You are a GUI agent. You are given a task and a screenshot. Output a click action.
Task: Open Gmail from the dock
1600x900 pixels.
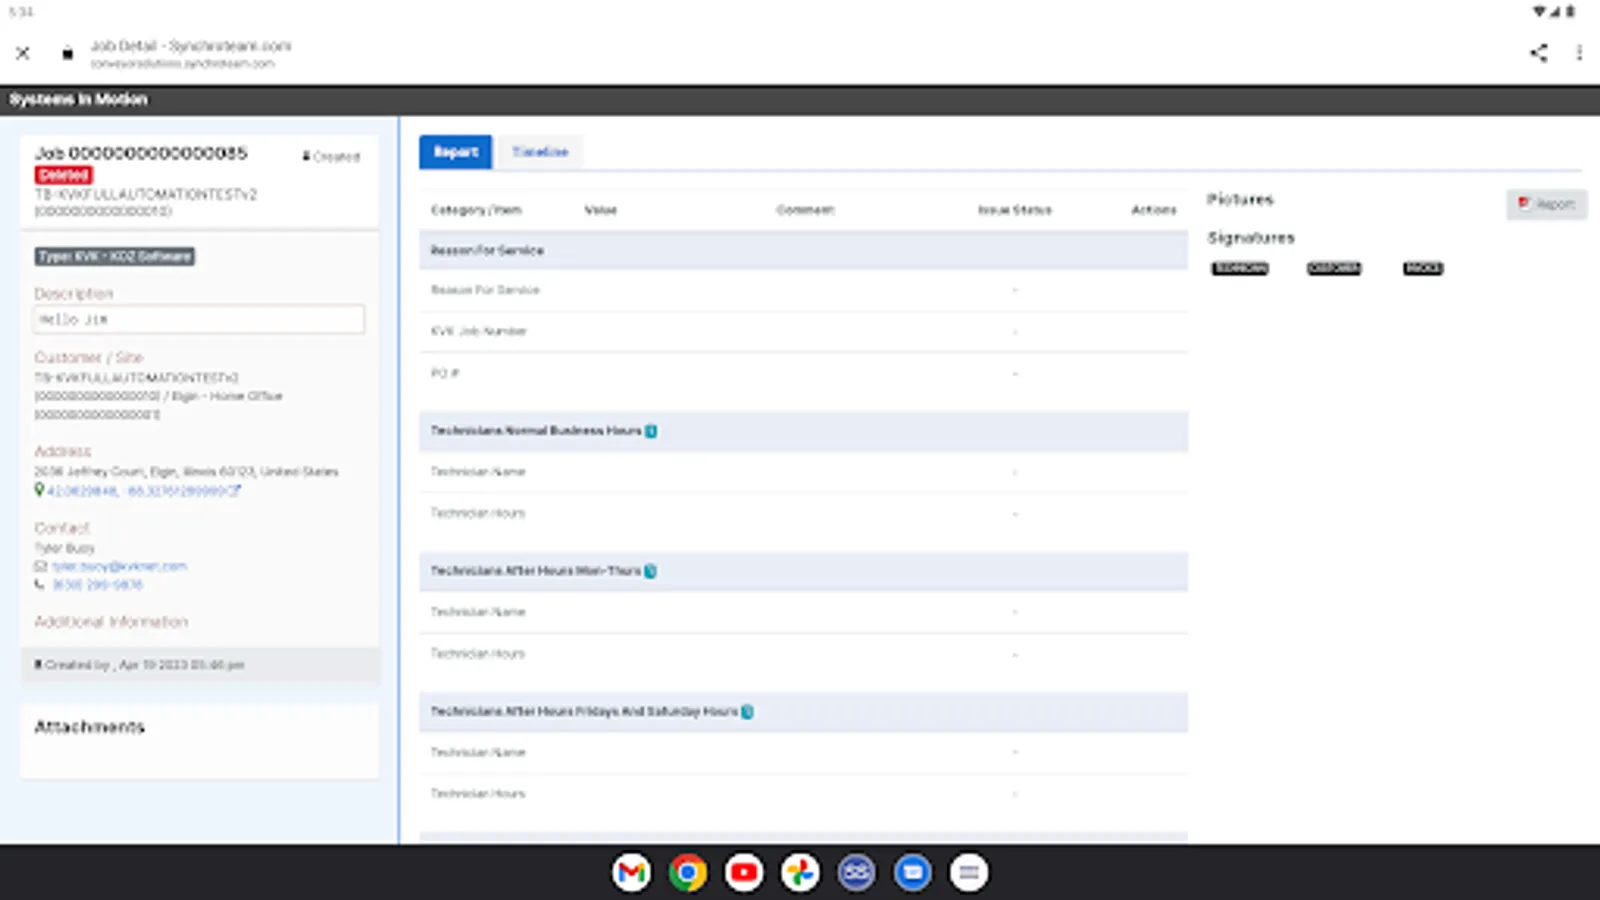(631, 873)
